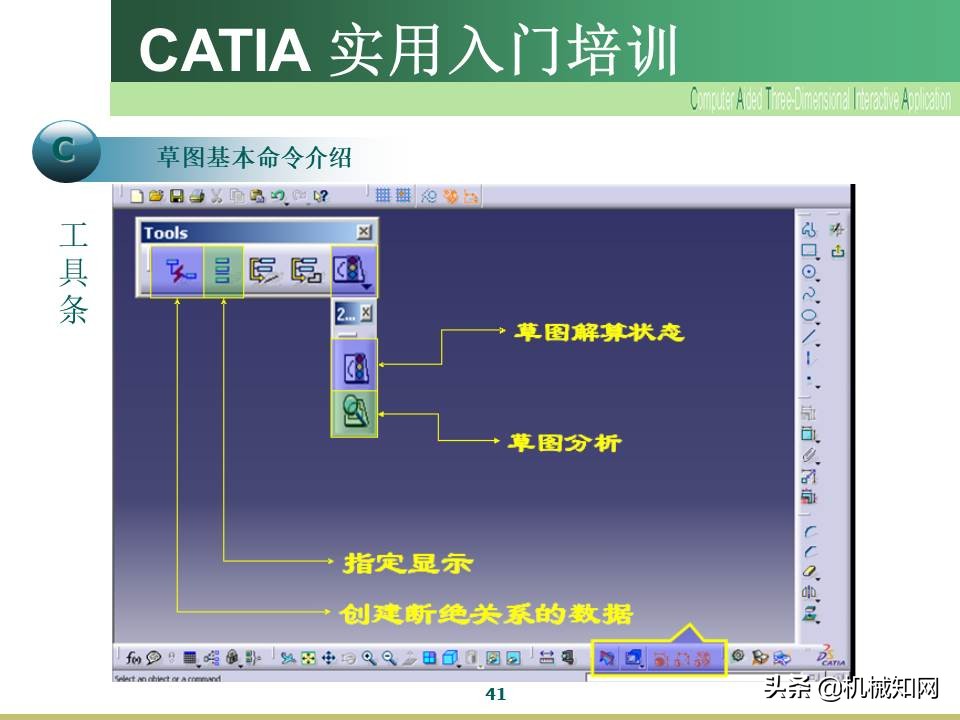Close the Tools floating toolbar
Viewport: 960px width, 720px height.
coord(364,231)
